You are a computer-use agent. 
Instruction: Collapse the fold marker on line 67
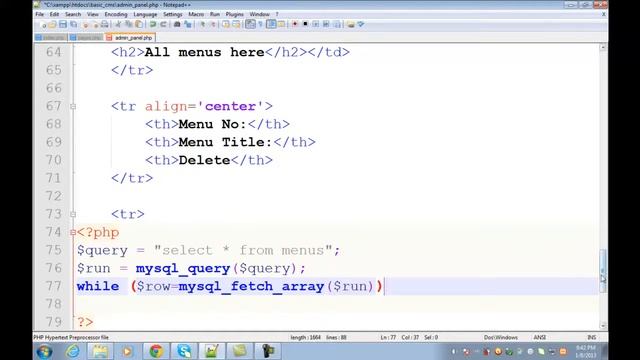coord(73,107)
